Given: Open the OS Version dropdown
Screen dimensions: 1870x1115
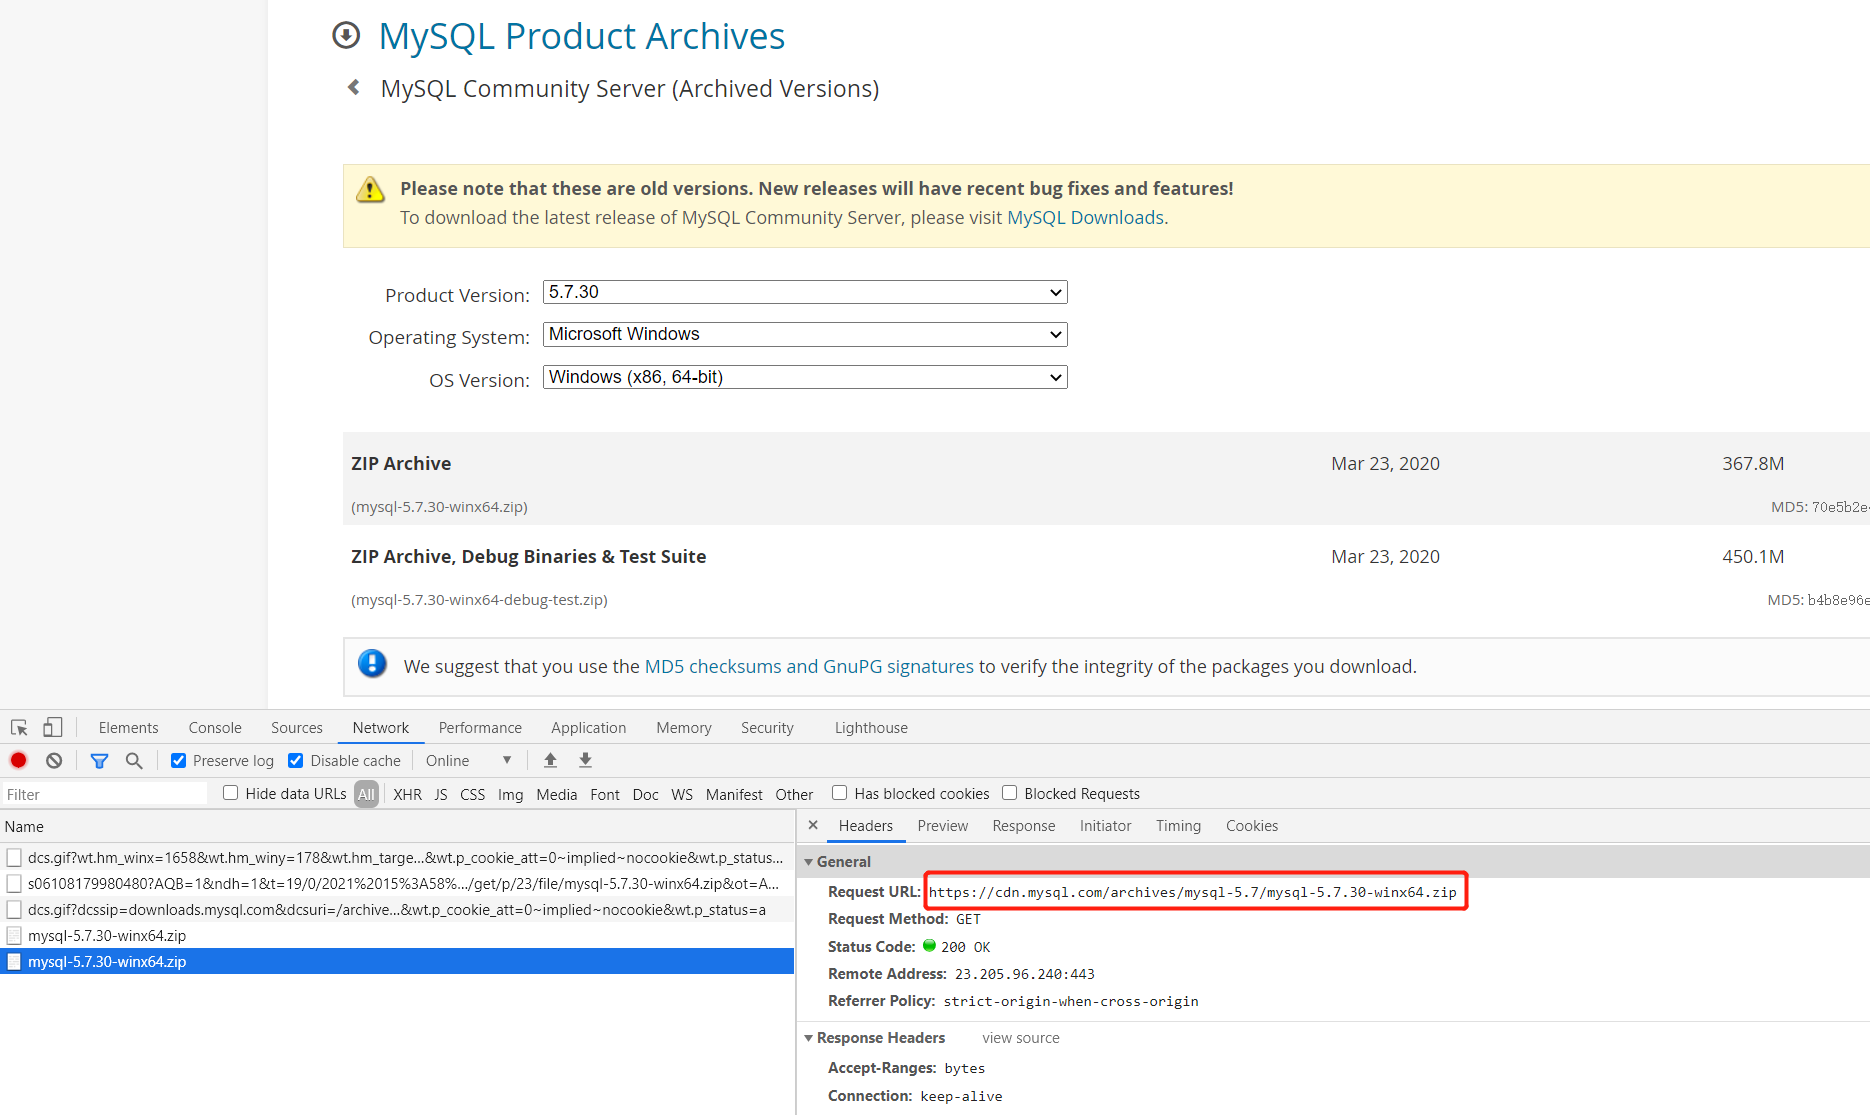Looking at the screenshot, I should click(x=805, y=377).
